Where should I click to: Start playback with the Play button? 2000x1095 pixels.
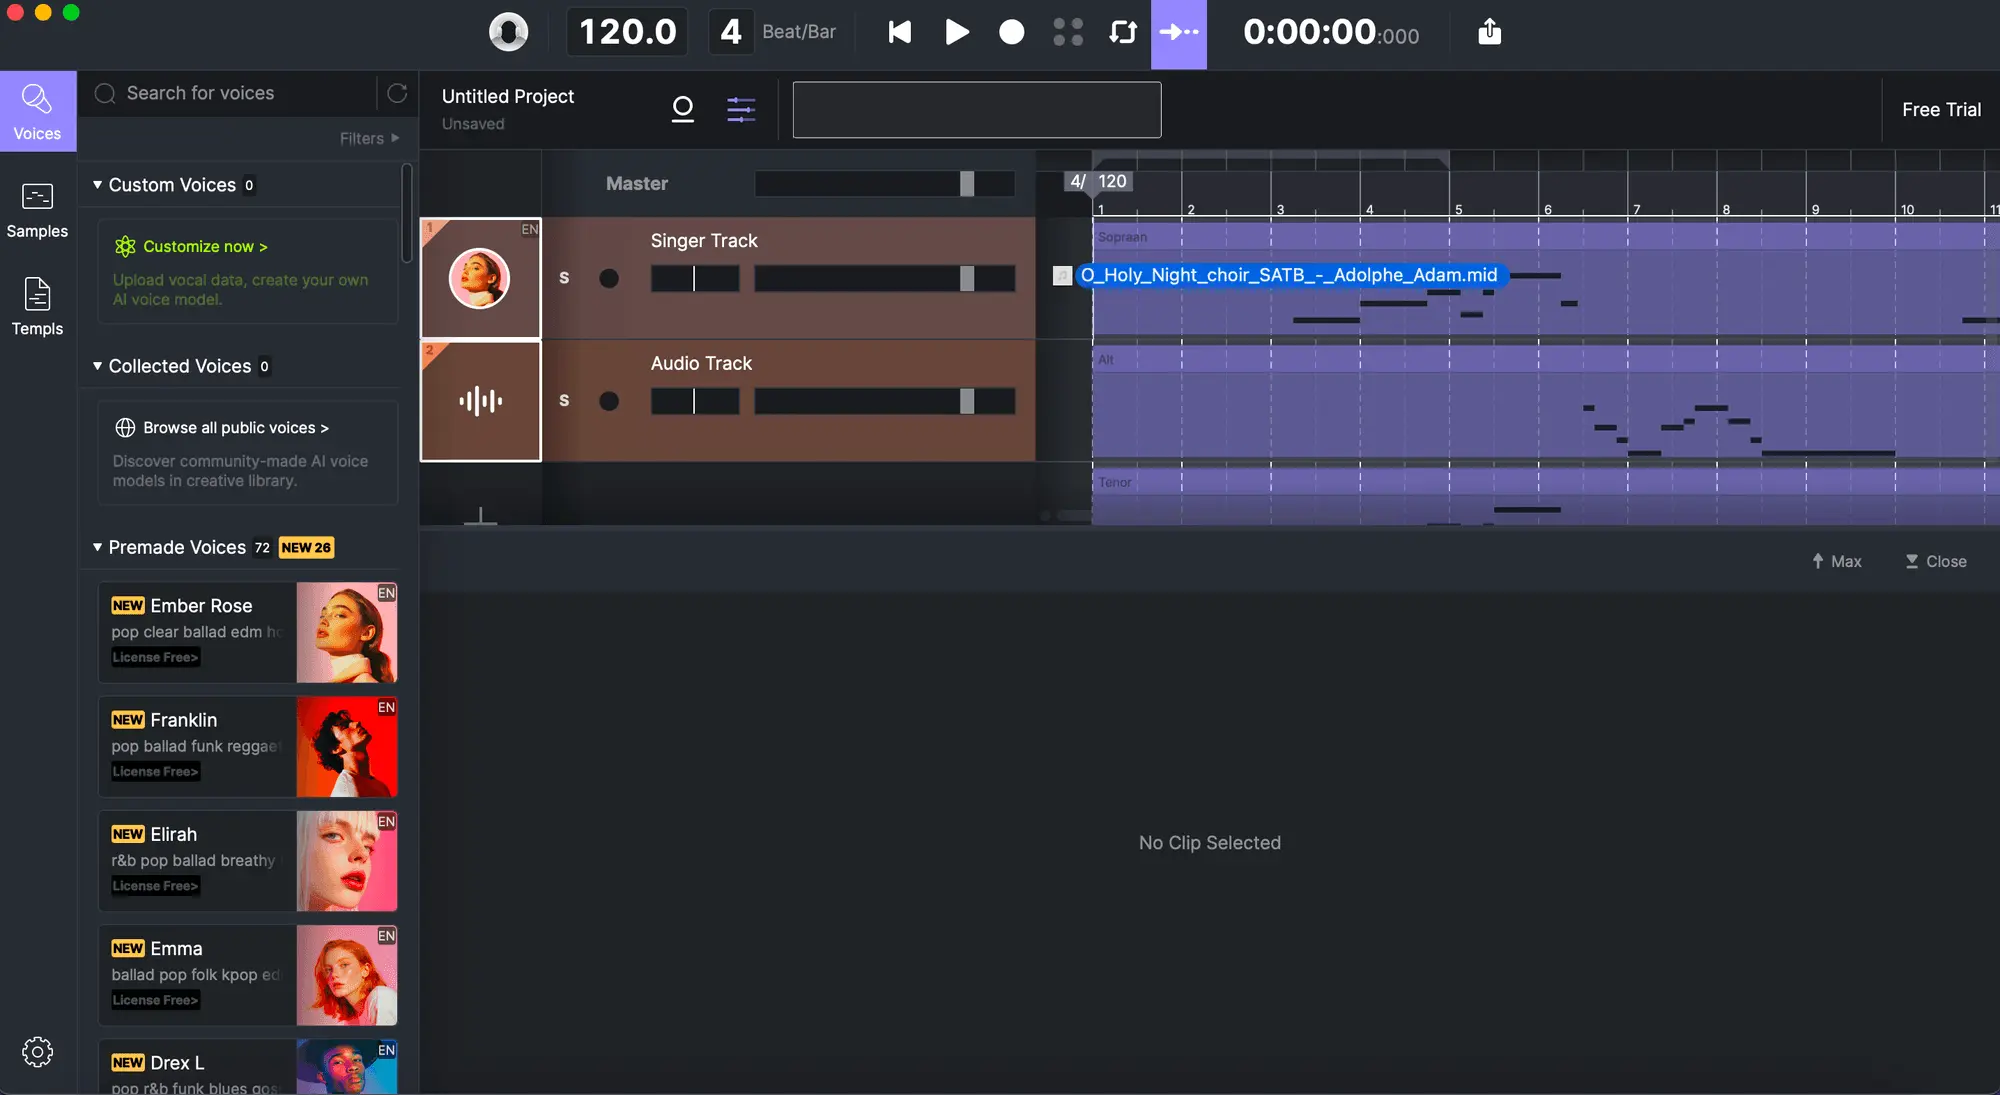[x=956, y=32]
